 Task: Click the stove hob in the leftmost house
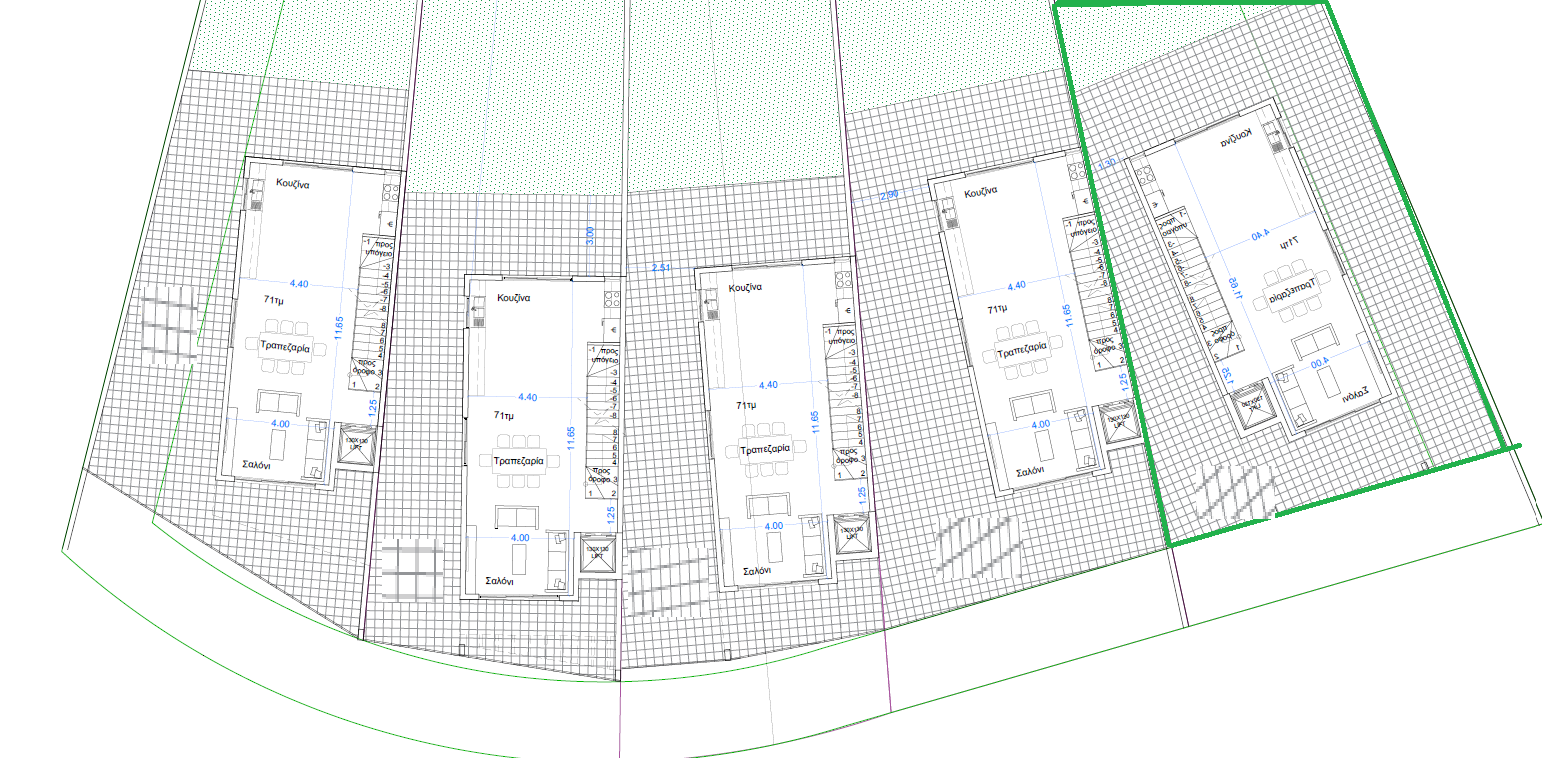[388, 195]
